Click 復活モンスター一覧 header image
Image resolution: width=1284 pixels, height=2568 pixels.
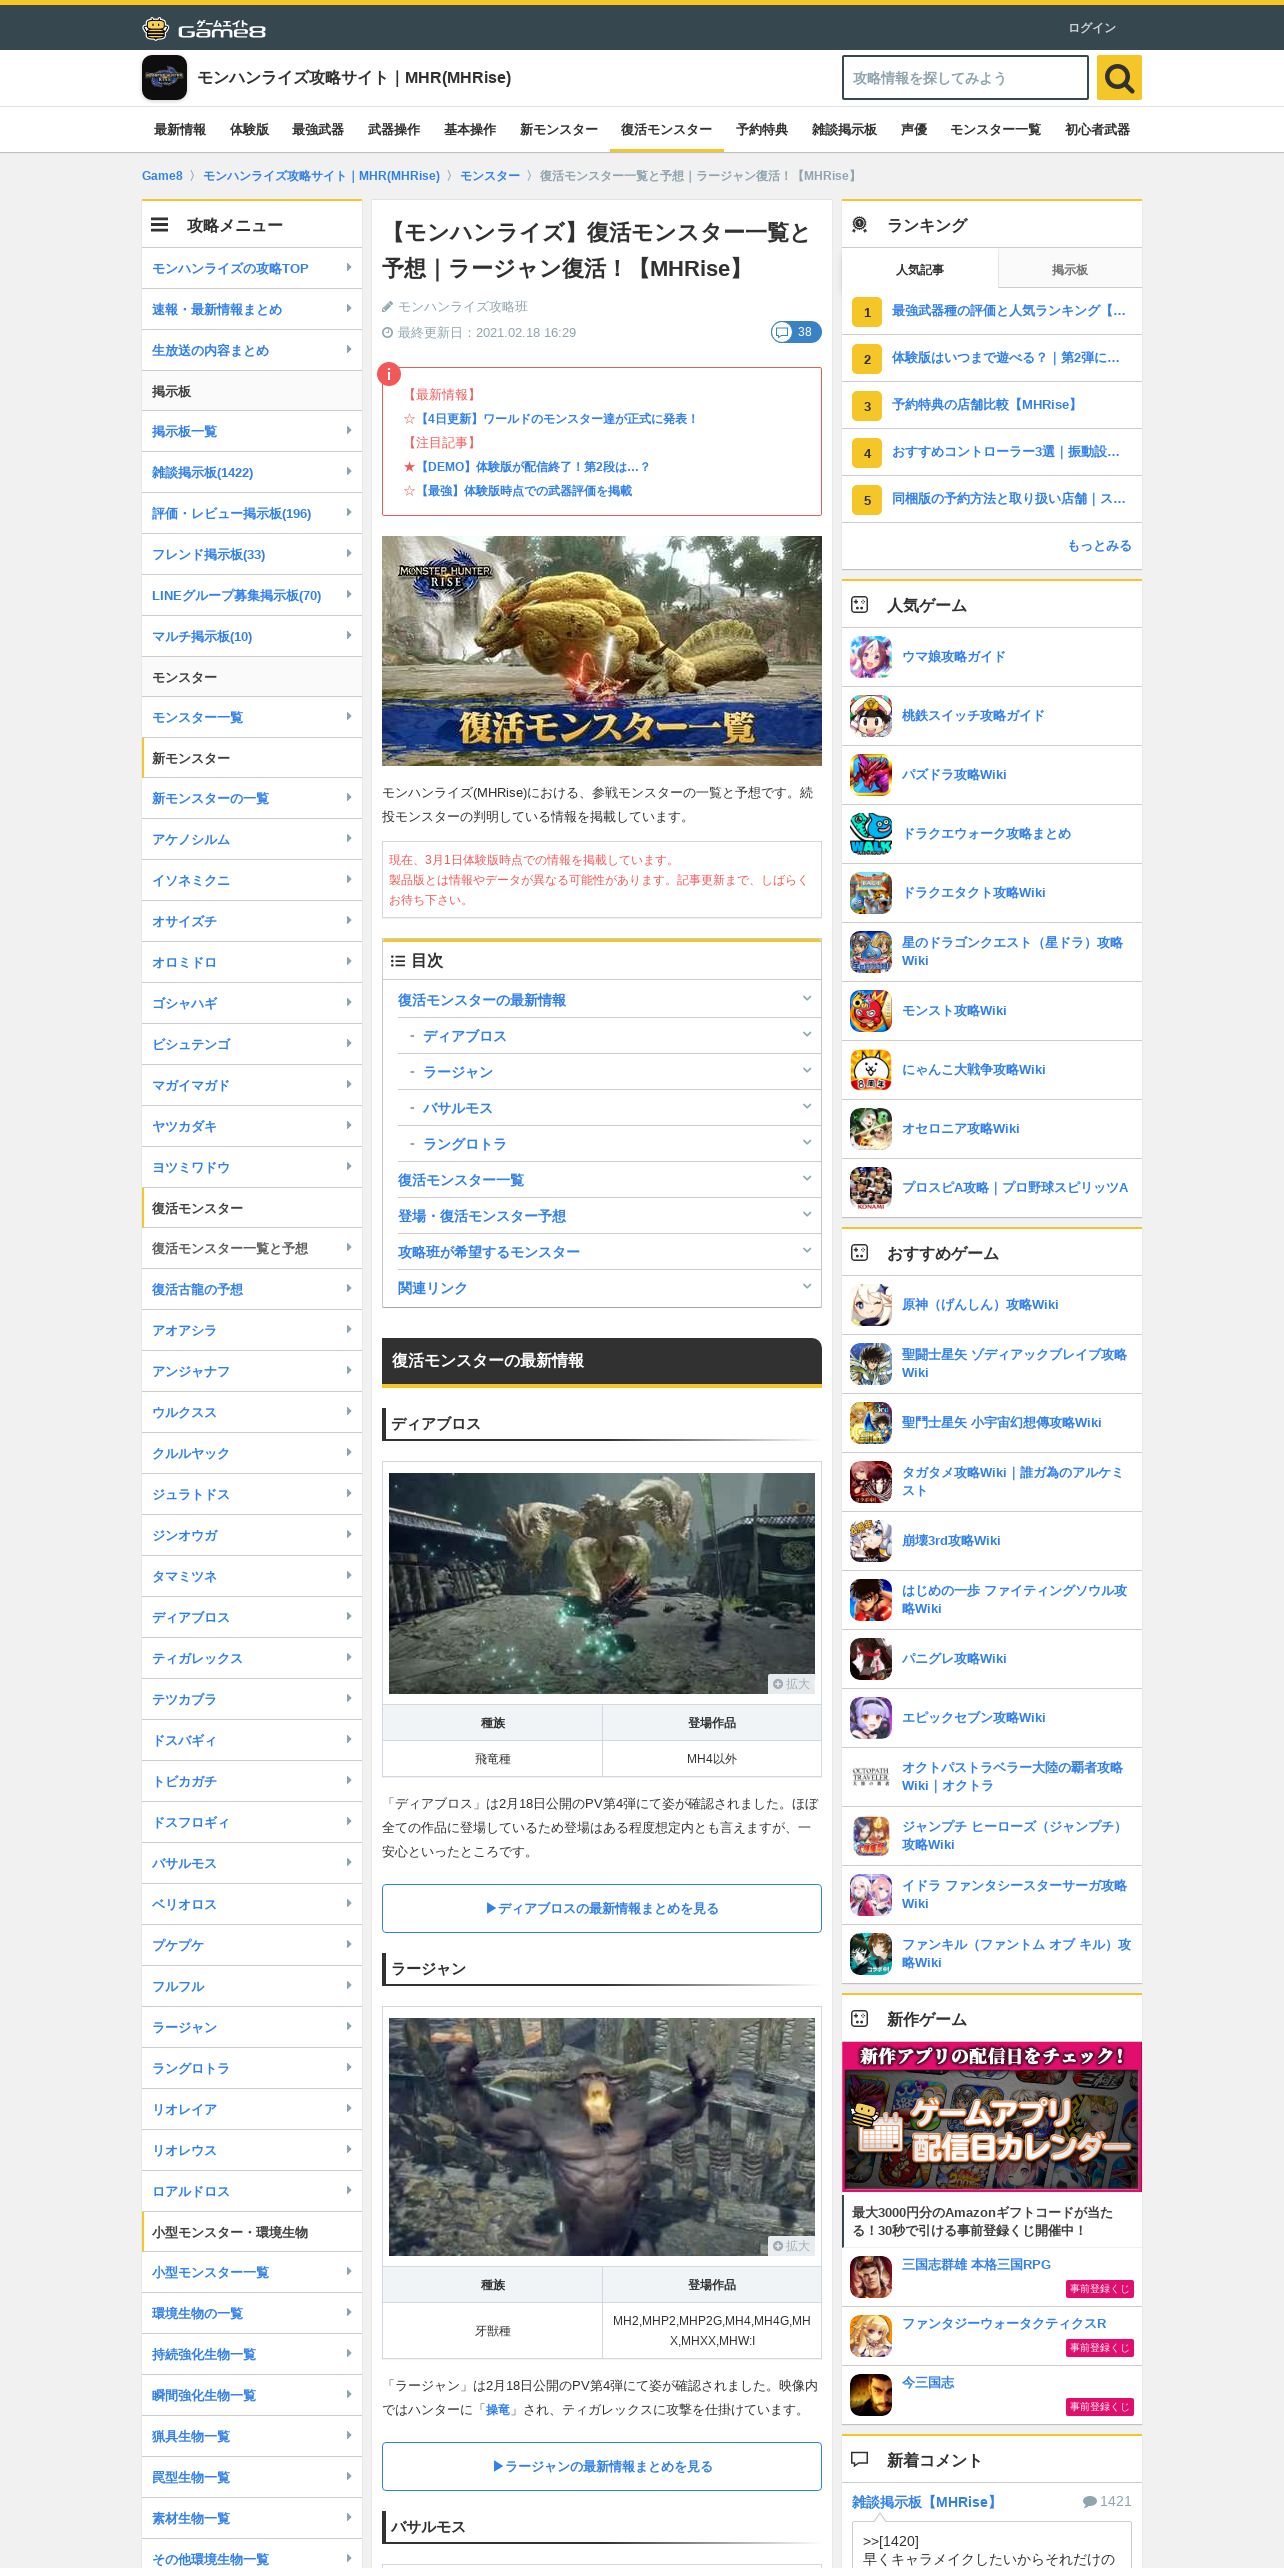[x=602, y=651]
